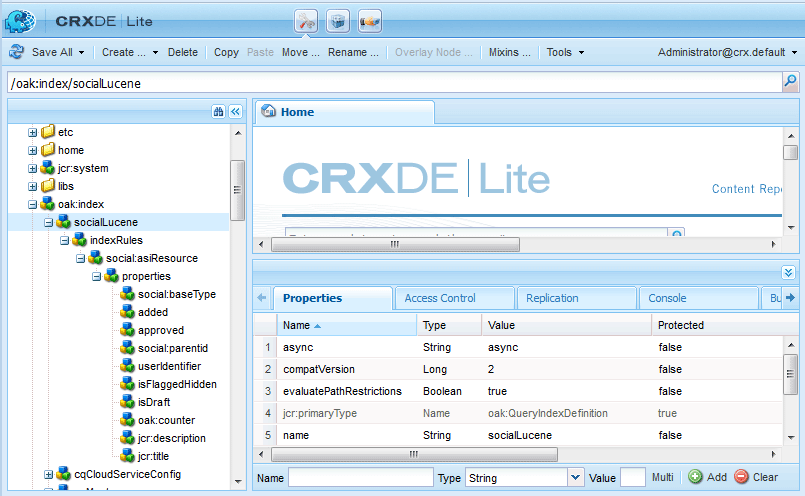Screen dimensions: 805x496
Task: Select the evaluatePathRestrictions property row
Action: pos(518,391)
